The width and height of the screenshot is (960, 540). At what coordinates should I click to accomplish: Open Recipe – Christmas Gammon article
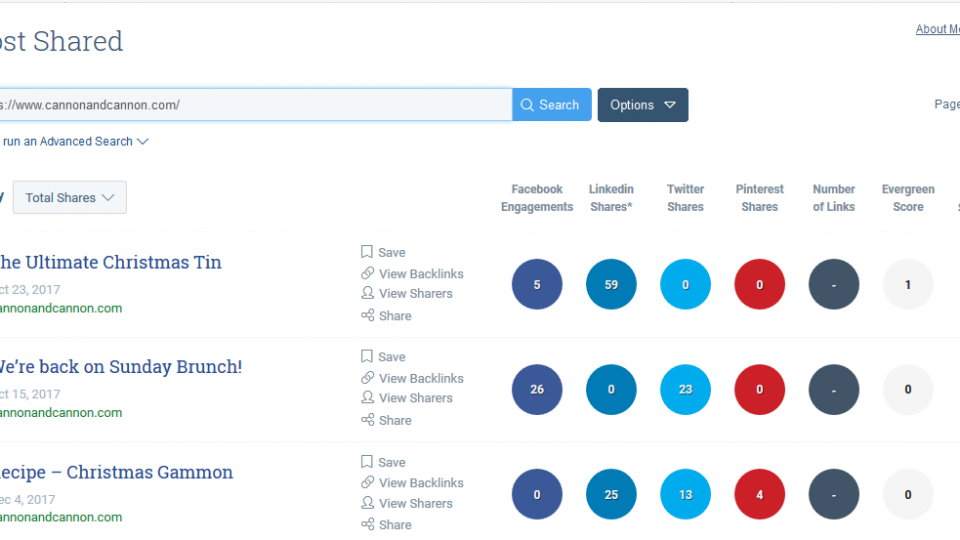point(116,472)
